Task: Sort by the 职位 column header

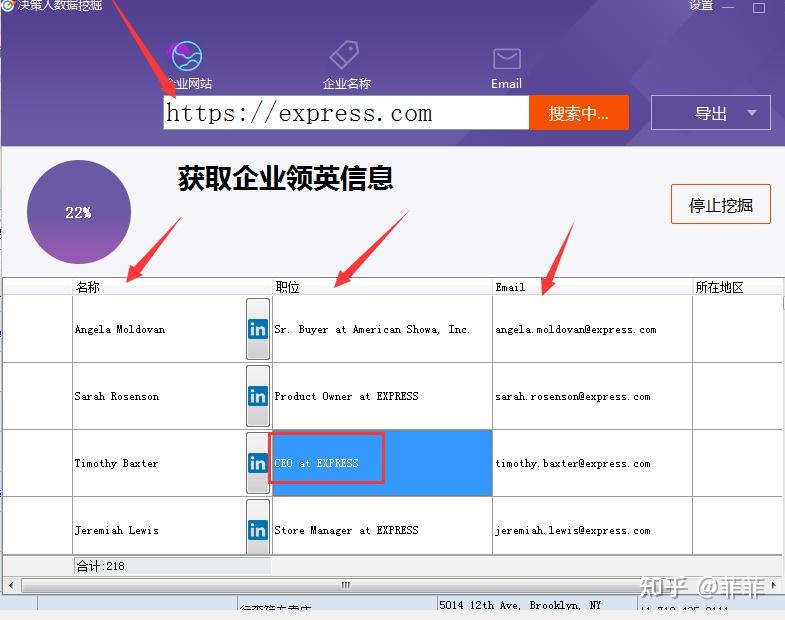Action: [x=382, y=287]
